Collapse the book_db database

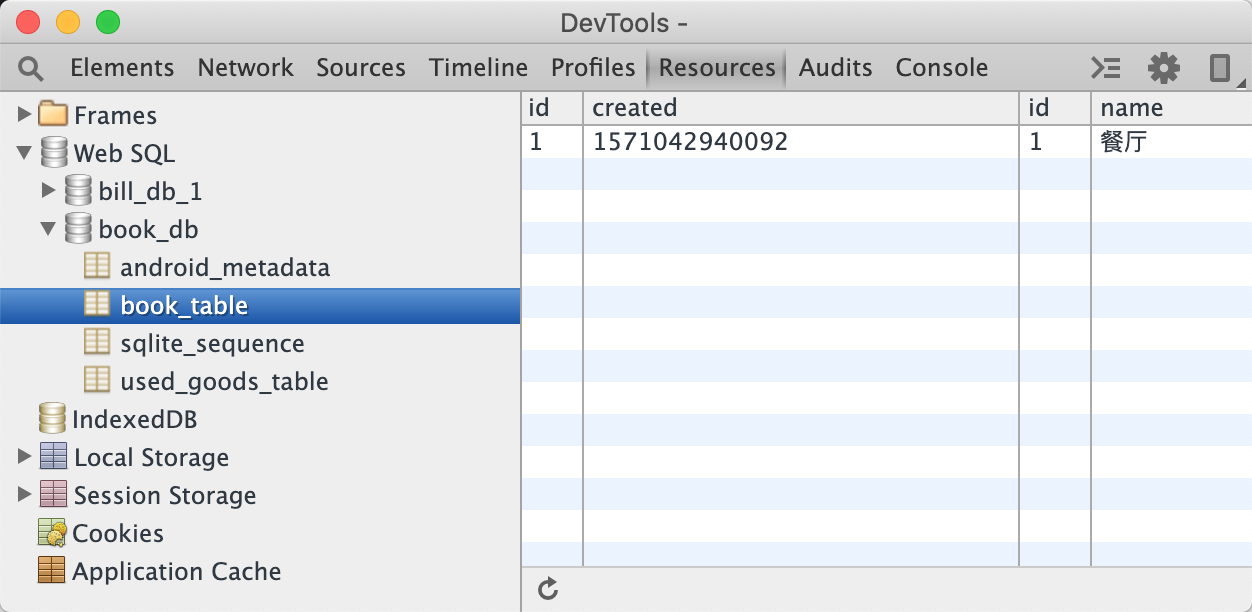click(49, 229)
